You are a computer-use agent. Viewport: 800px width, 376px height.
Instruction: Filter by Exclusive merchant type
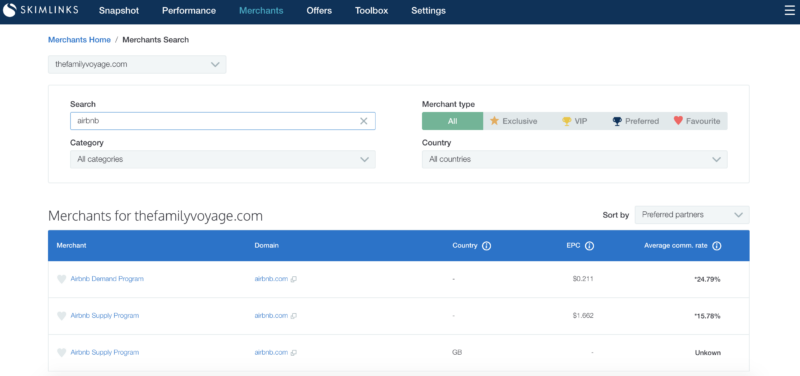tap(513, 121)
